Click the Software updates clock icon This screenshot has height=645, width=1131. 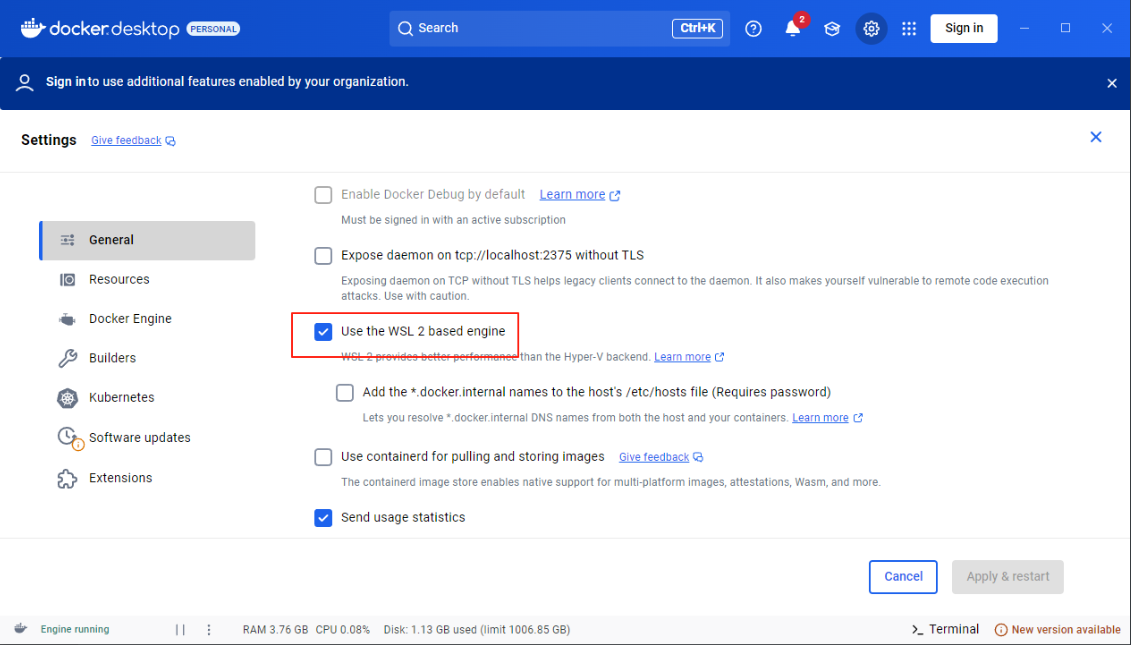pyautogui.click(x=69, y=437)
